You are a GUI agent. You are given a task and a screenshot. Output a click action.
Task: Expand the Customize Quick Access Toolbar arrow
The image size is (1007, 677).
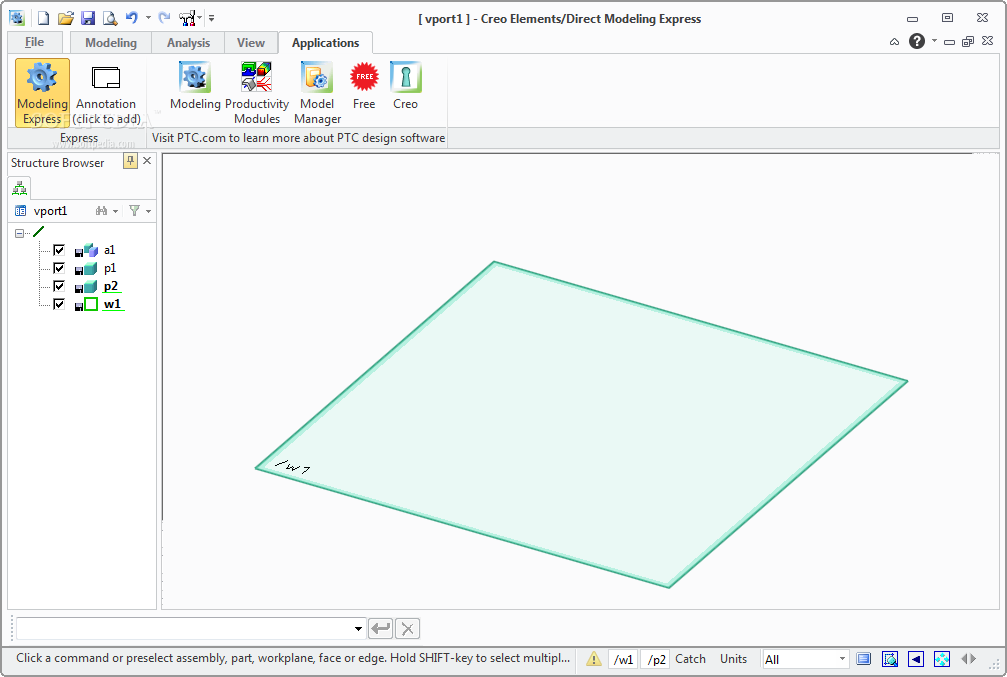click(x=212, y=18)
